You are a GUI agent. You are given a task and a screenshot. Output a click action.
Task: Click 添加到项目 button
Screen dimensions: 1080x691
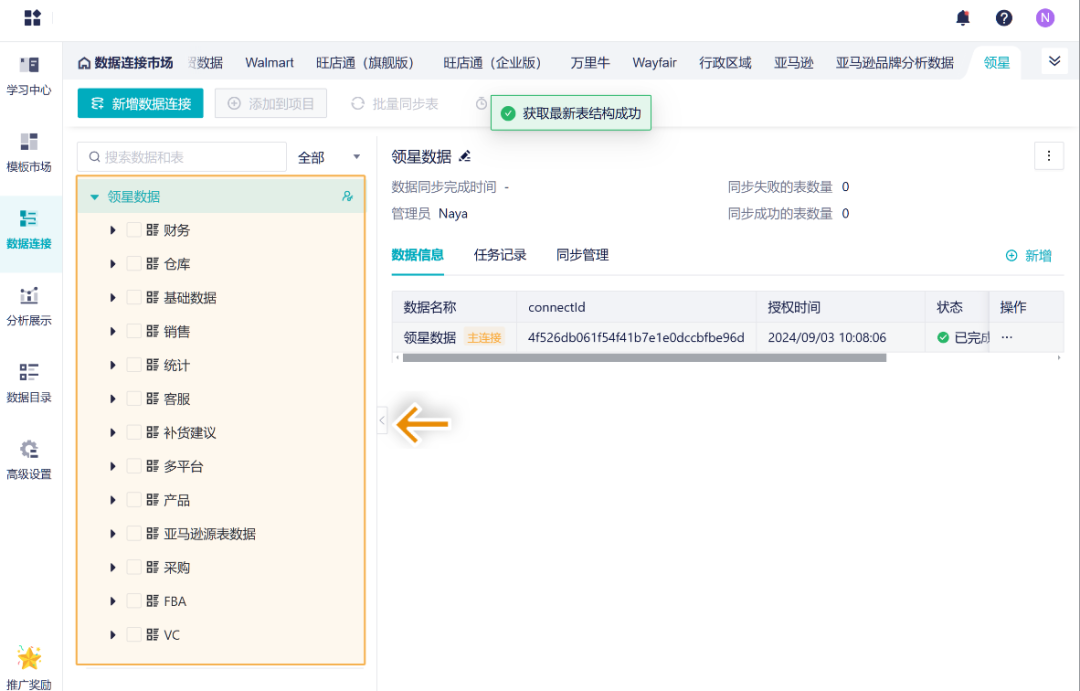point(271,103)
